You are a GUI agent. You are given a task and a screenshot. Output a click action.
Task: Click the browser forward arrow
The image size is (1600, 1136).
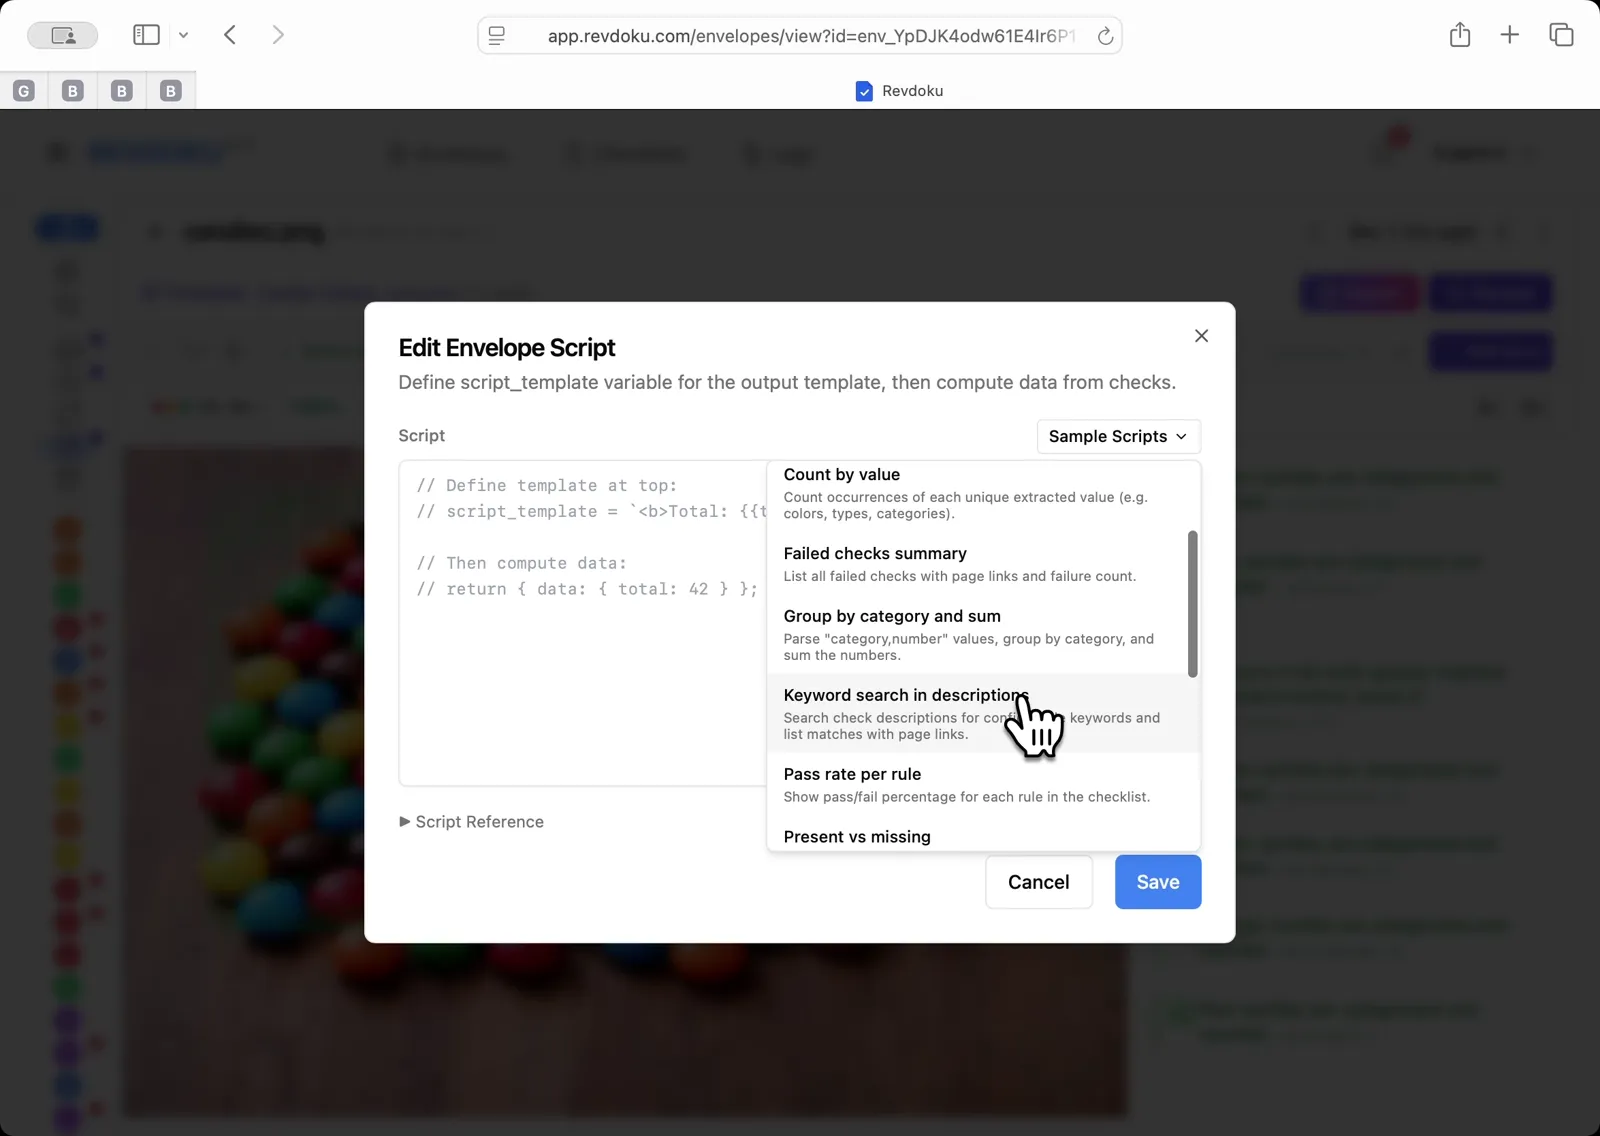pyautogui.click(x=278, y=35)
